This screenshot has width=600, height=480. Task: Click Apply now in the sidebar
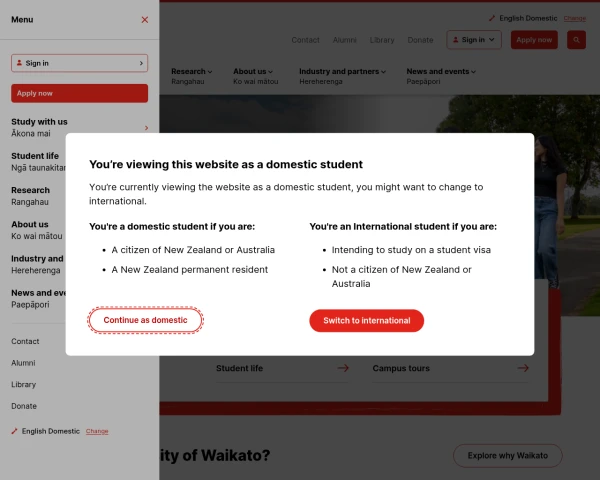pyautogui.click(x=80, y=93)
